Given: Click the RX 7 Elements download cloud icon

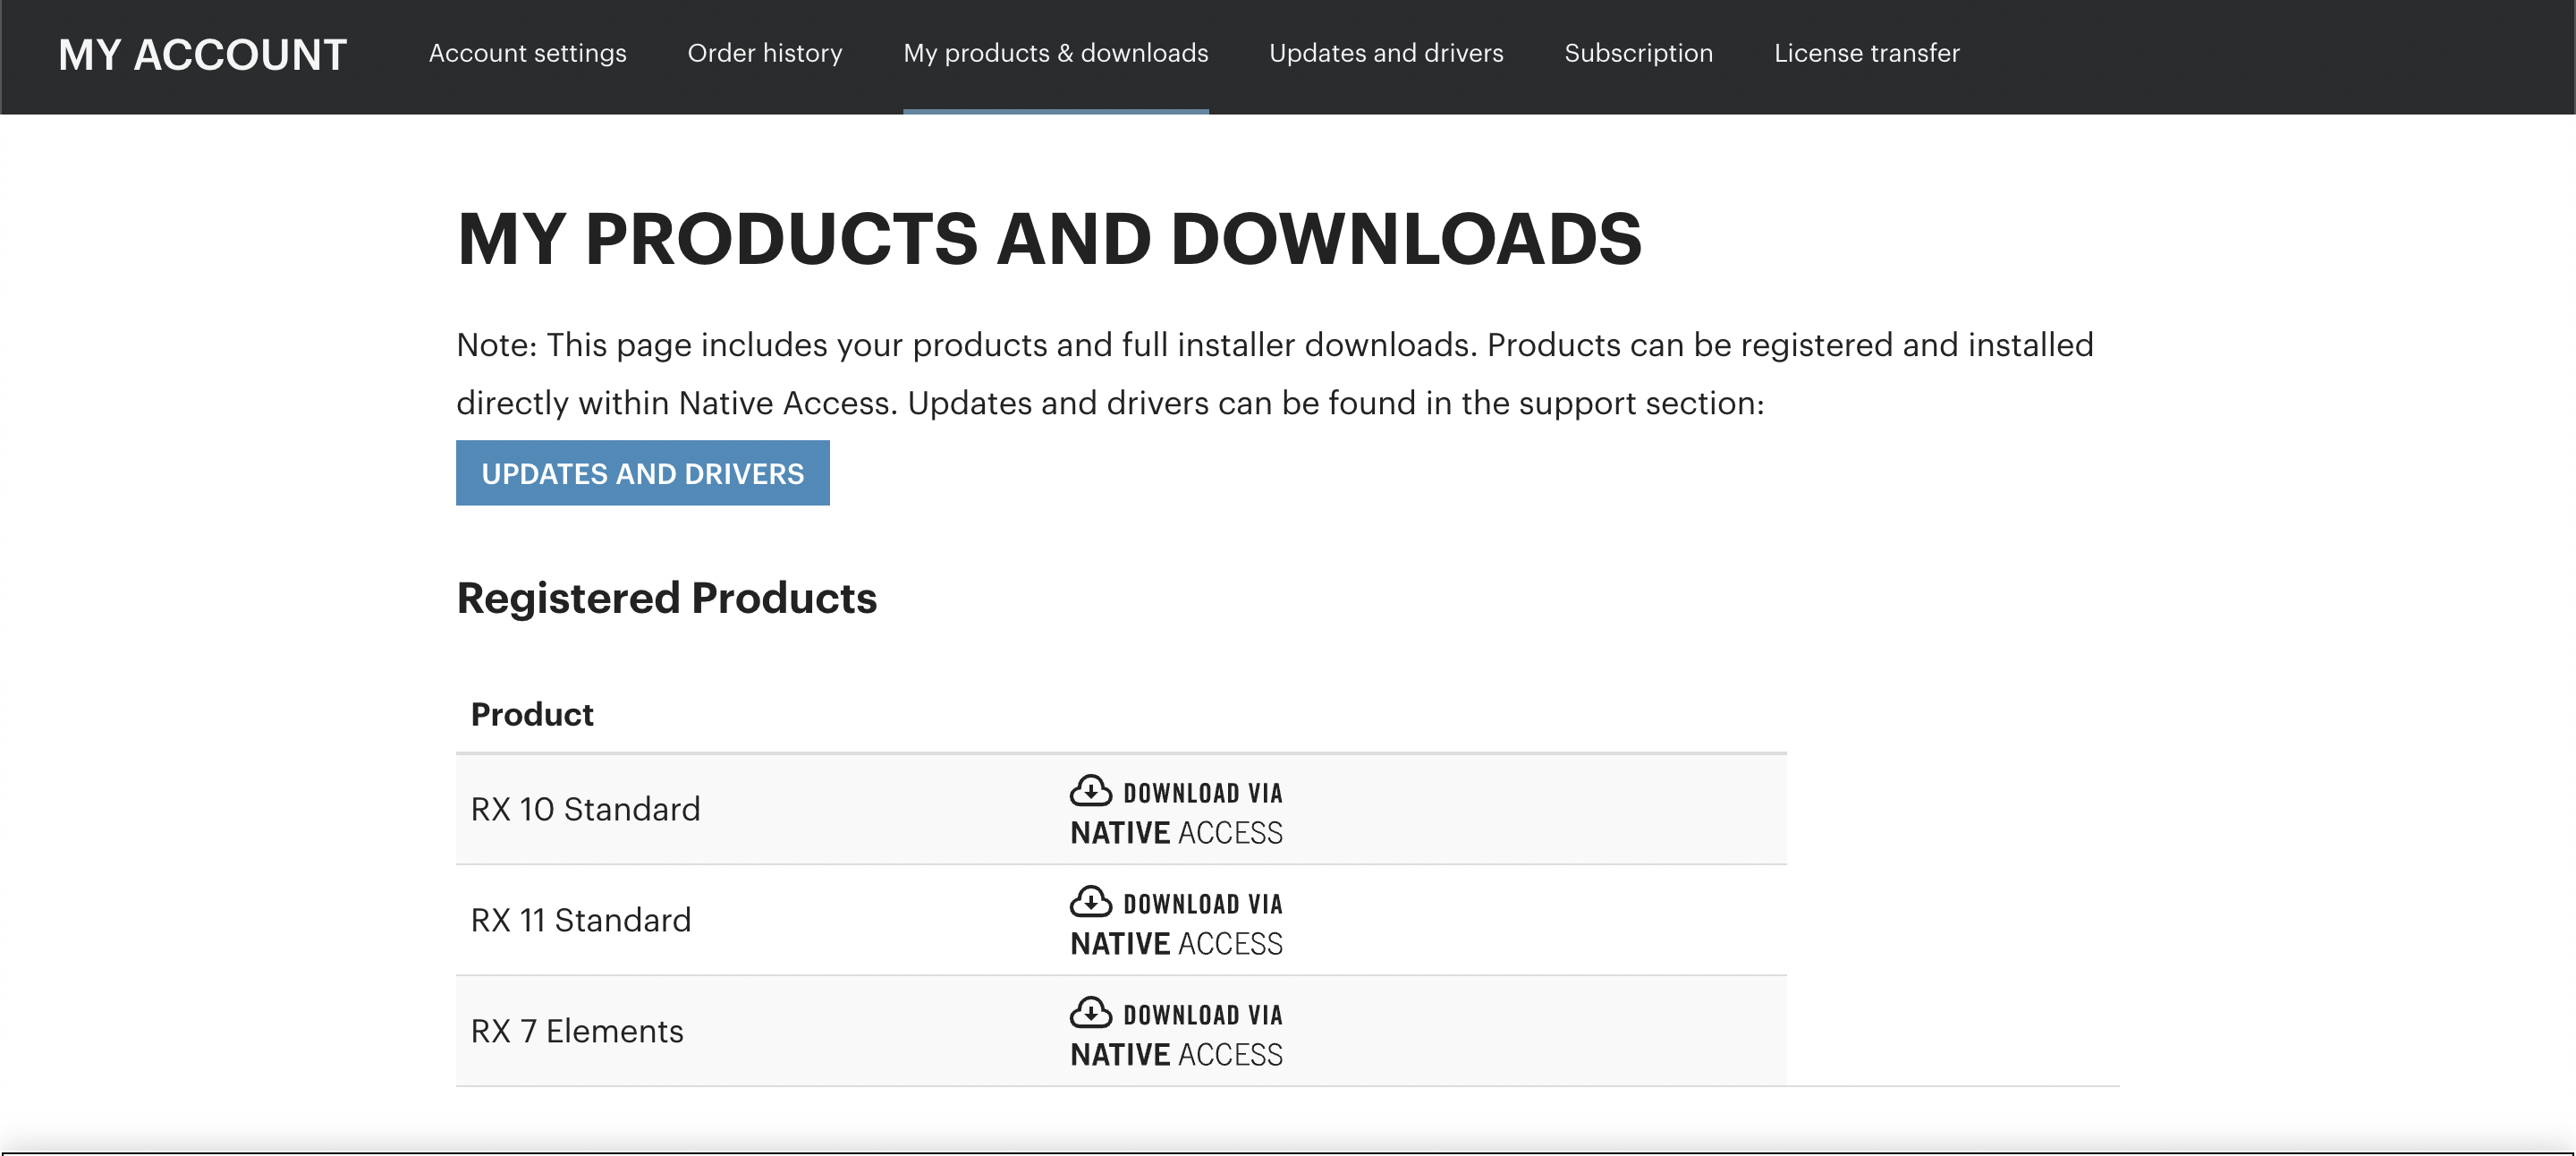Looking at the screenshot, I should (x=1090, y=1013).
